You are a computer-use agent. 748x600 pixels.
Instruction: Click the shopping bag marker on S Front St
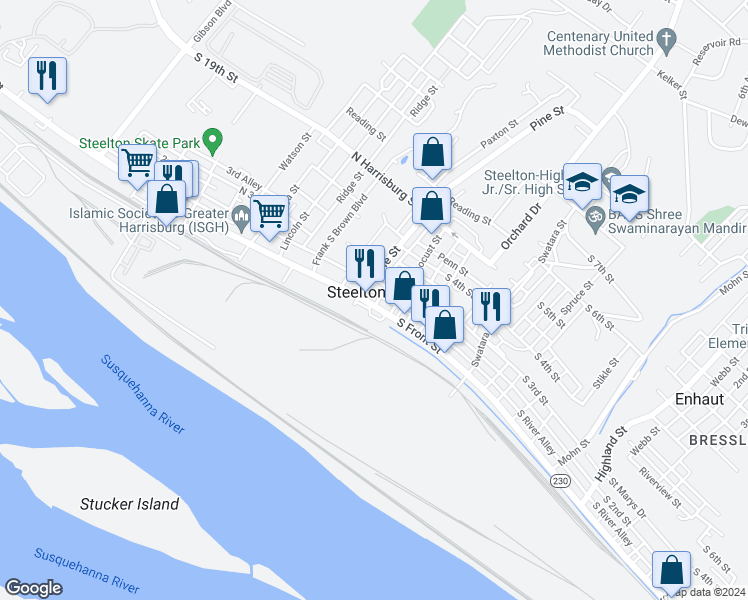click(444, 326)
